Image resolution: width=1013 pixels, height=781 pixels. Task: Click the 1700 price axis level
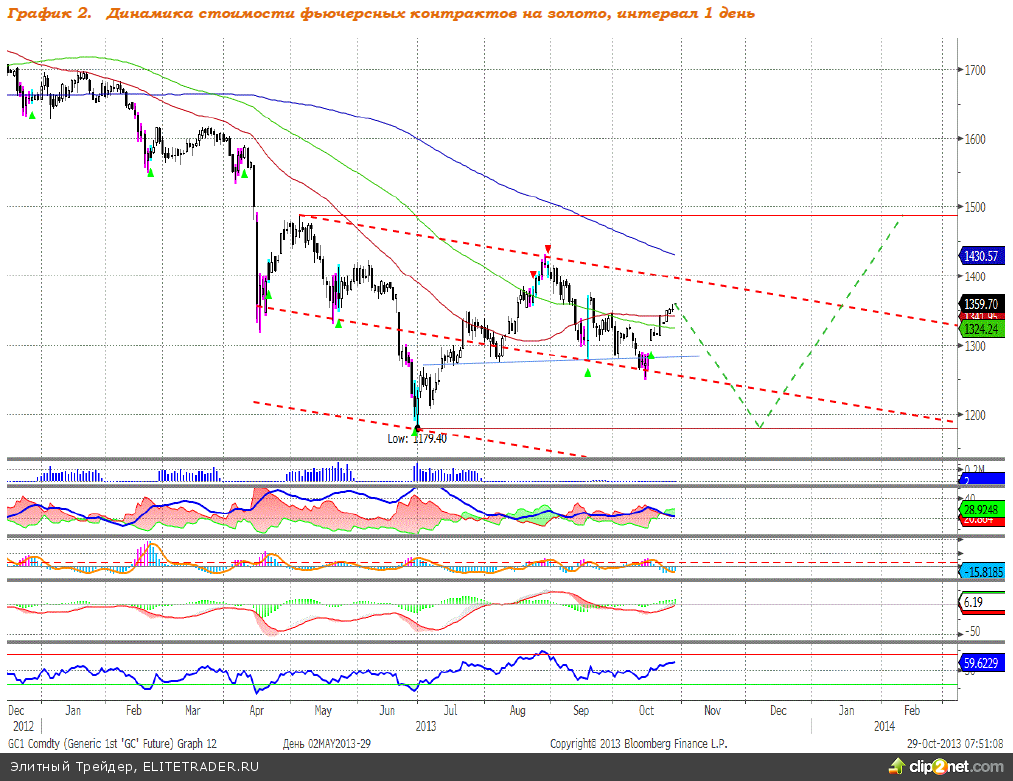point(976,70)
